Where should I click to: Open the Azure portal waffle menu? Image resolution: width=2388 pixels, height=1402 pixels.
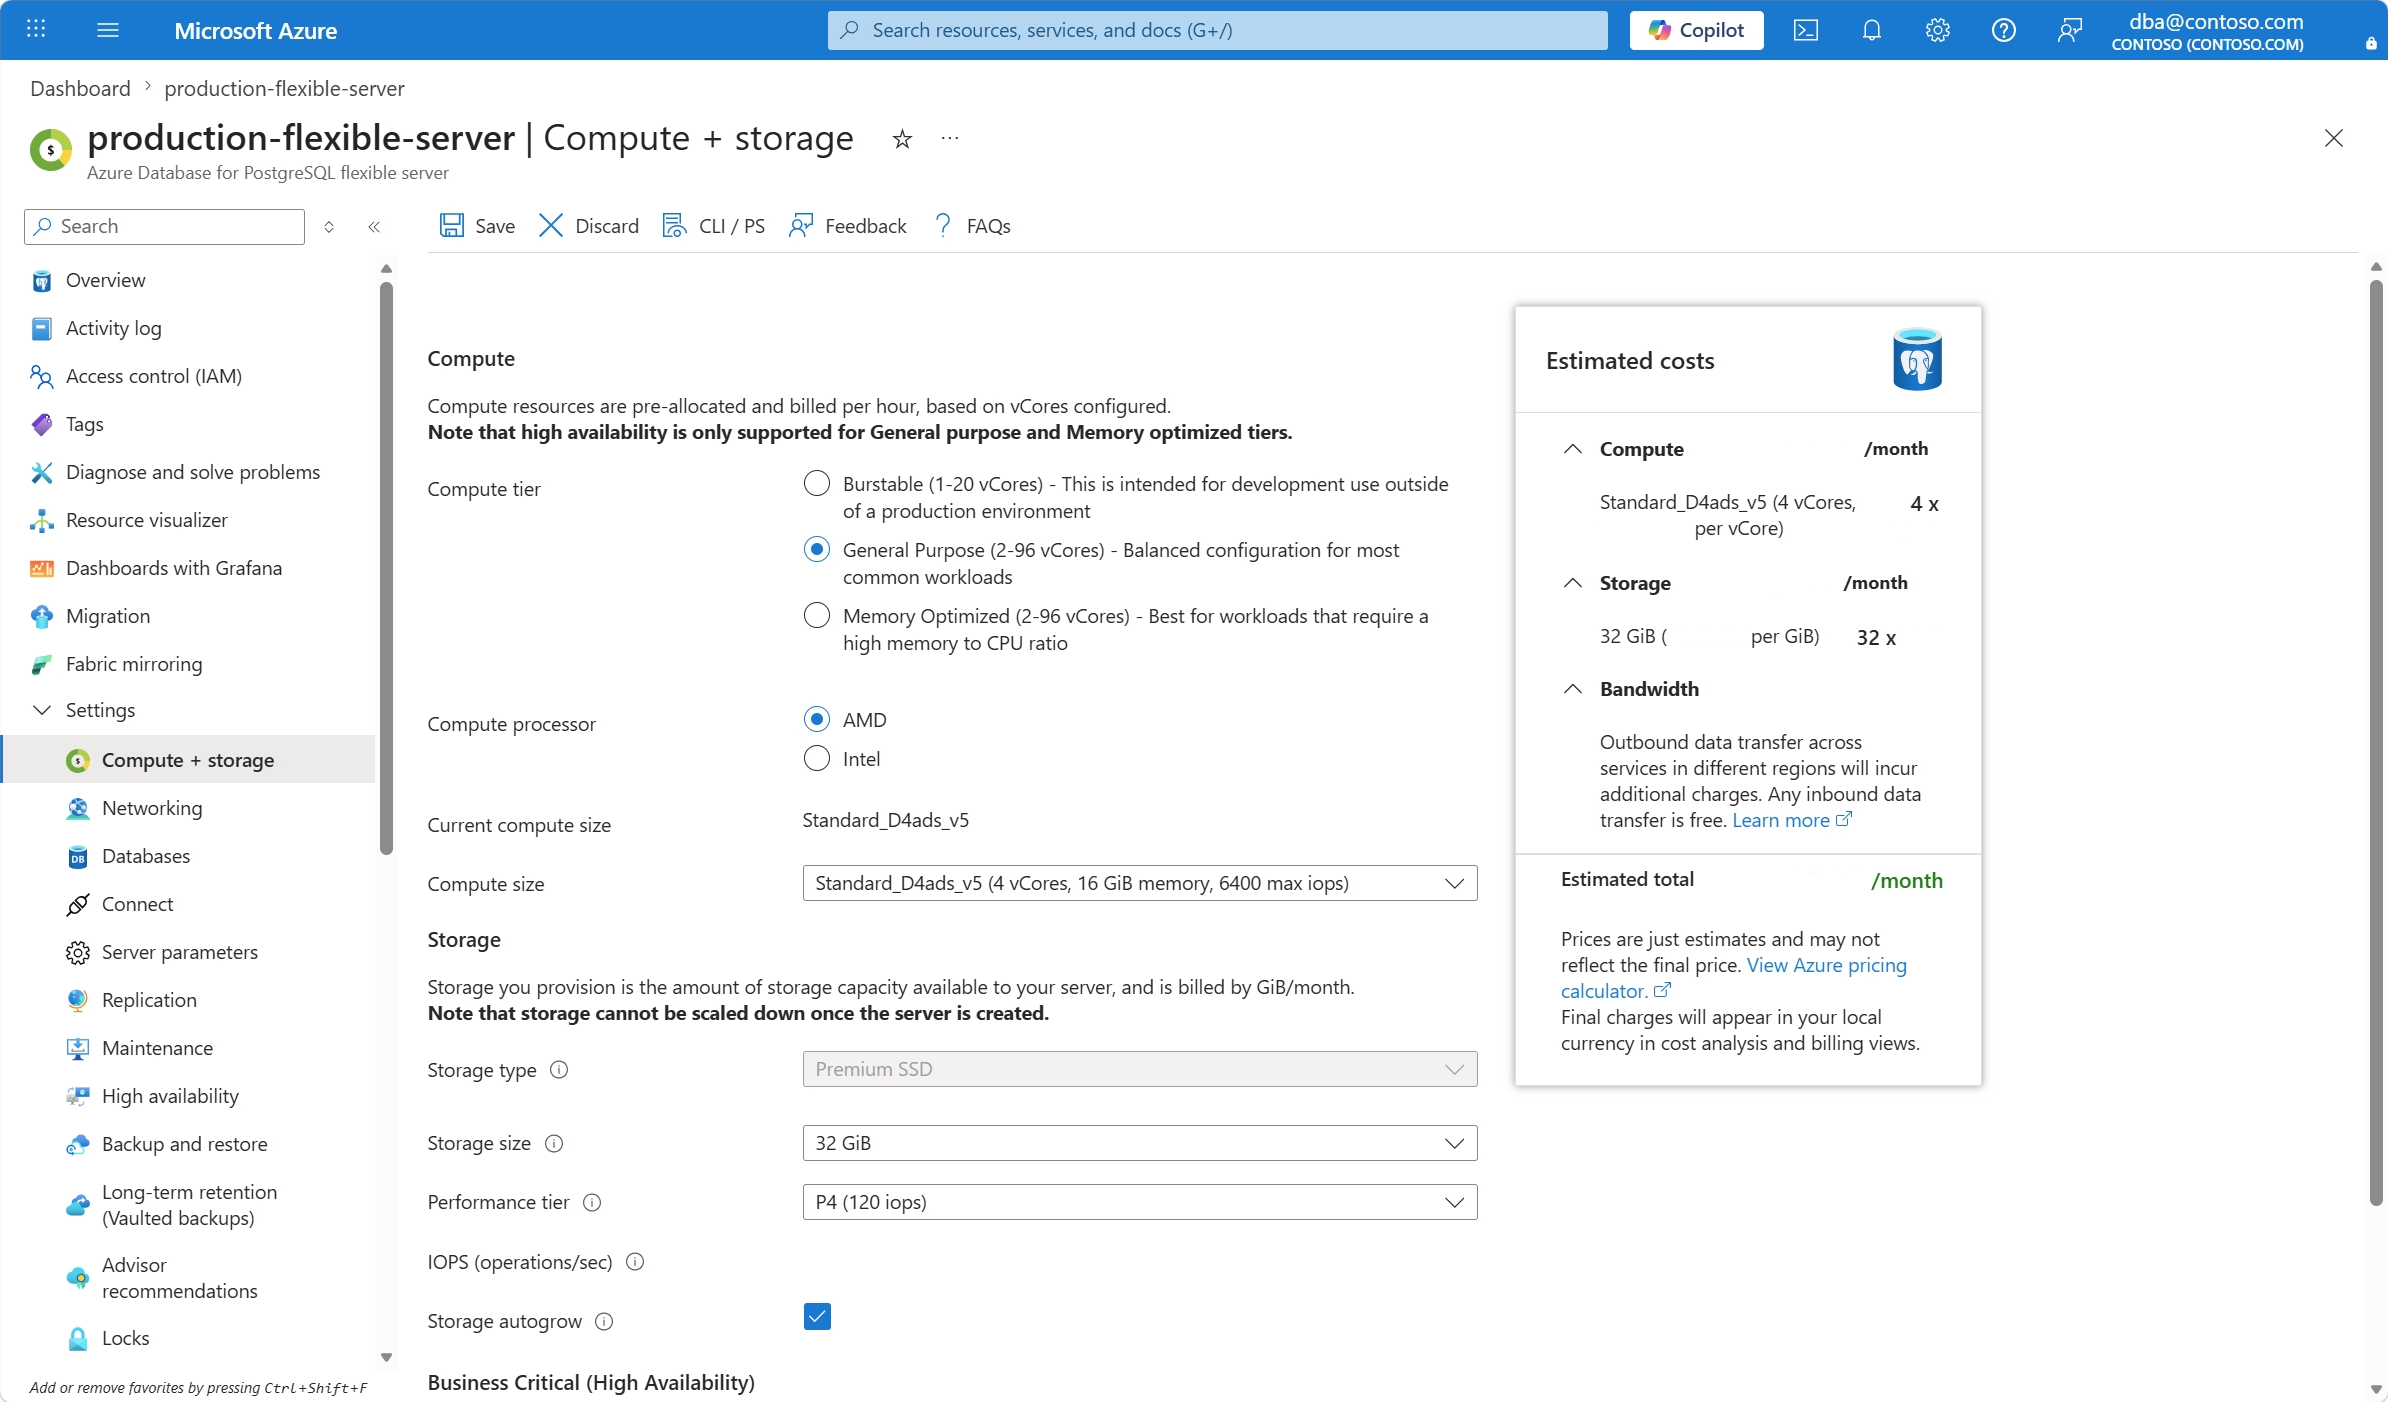tap(36, 29)
